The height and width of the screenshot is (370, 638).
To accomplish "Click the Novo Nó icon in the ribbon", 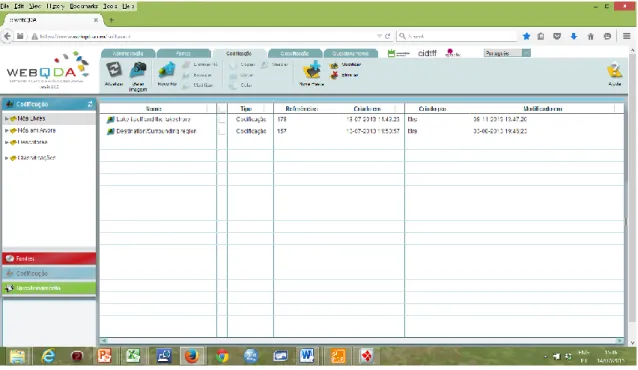I will pyautogui.click(x=167, y=70).
